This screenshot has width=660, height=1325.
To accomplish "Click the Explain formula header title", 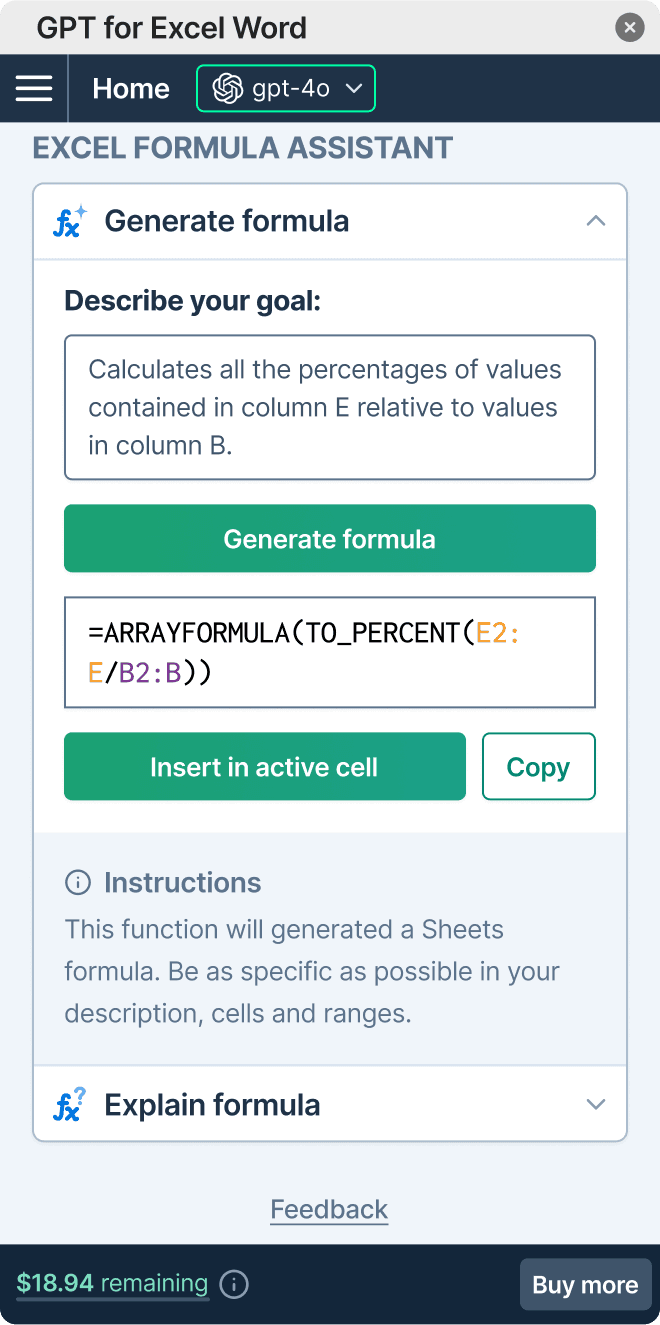I will 212,1105.
